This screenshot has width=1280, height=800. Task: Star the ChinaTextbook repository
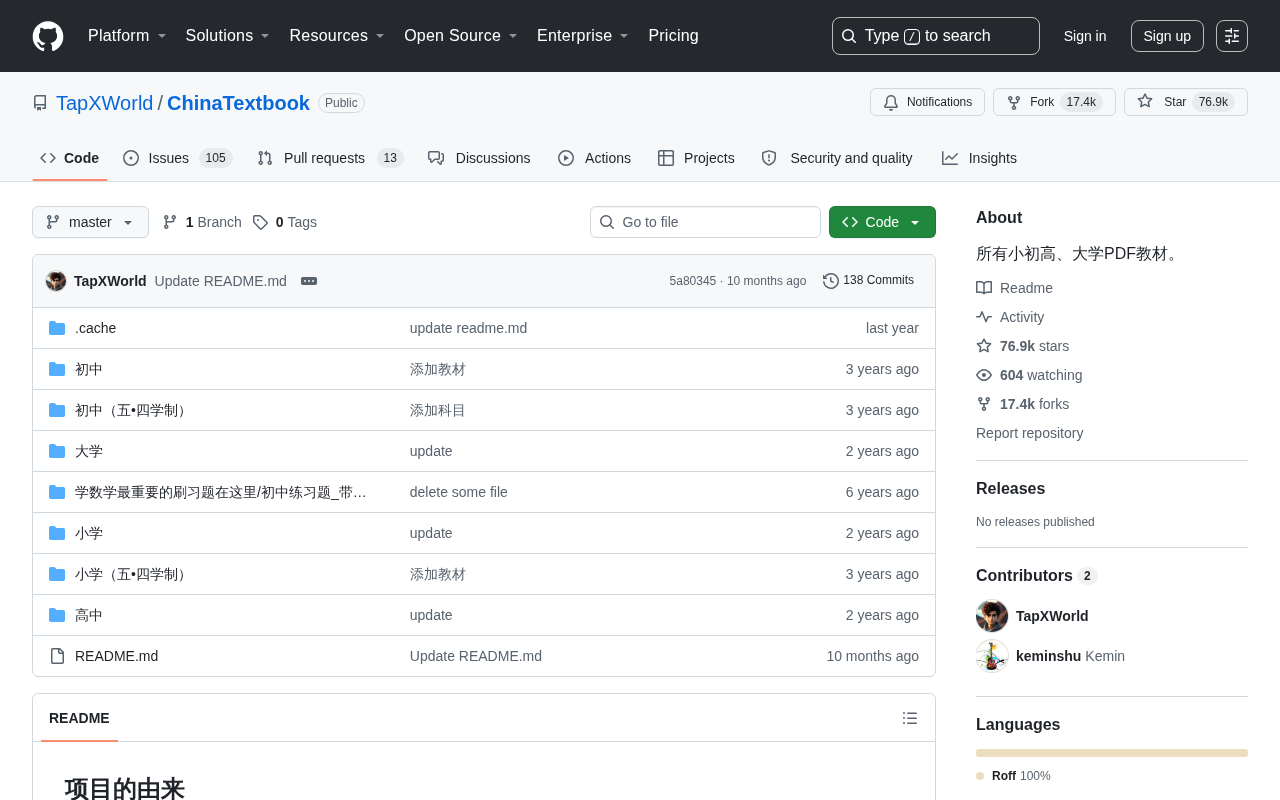pyautogui.click(x=1186, y=102)
